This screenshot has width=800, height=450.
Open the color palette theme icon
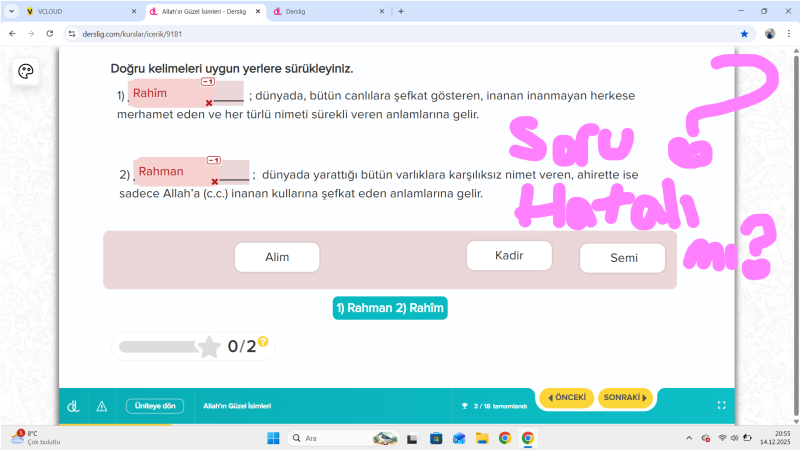[26, 71]
